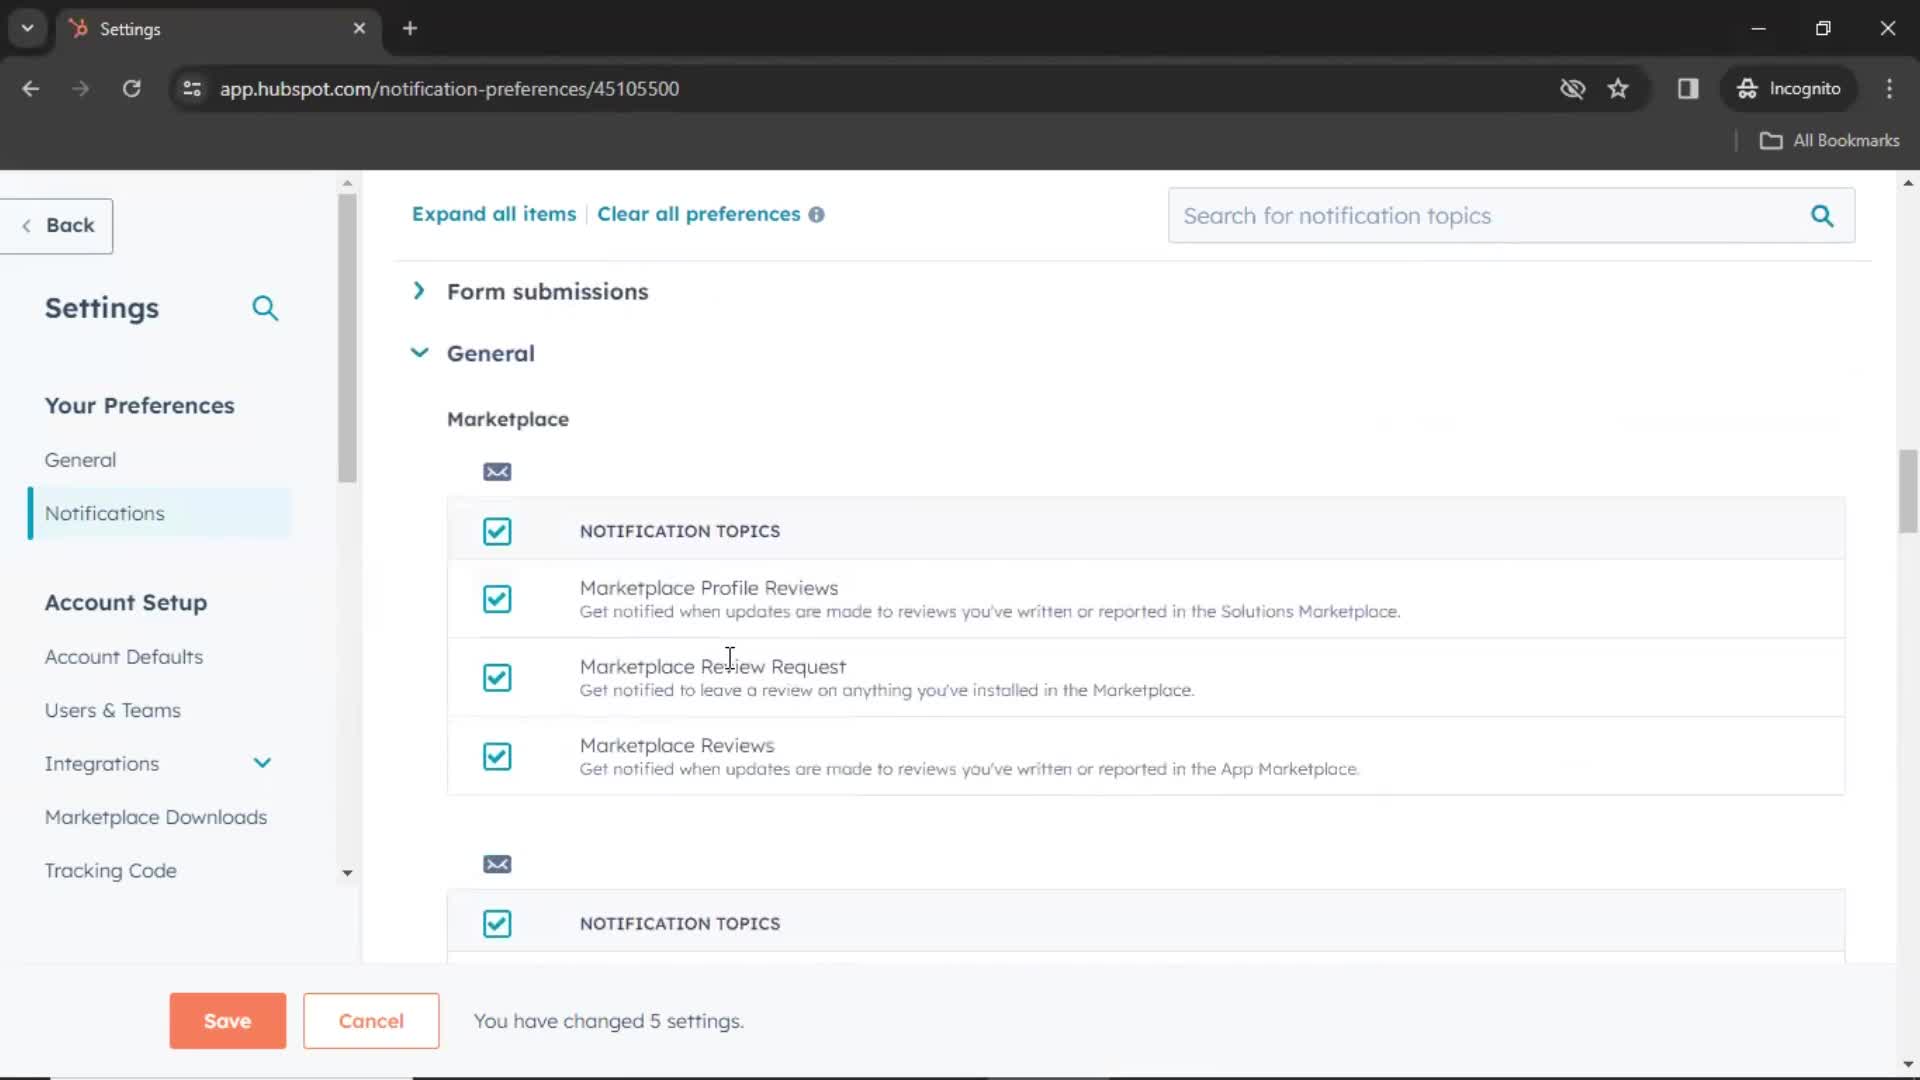Click the page scroll down arrow at right
This screenshot has height=1080, width=1920.
(x=1908, y=1065)
